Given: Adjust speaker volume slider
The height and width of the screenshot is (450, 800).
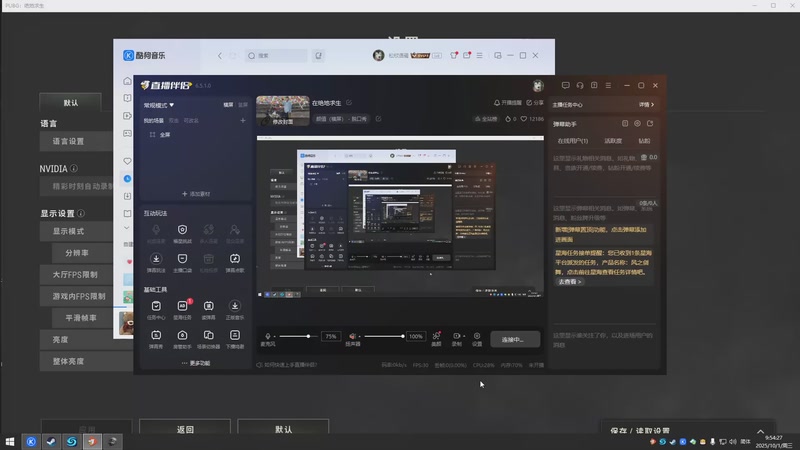Looking at the screenshot, I should click(384, 336).
